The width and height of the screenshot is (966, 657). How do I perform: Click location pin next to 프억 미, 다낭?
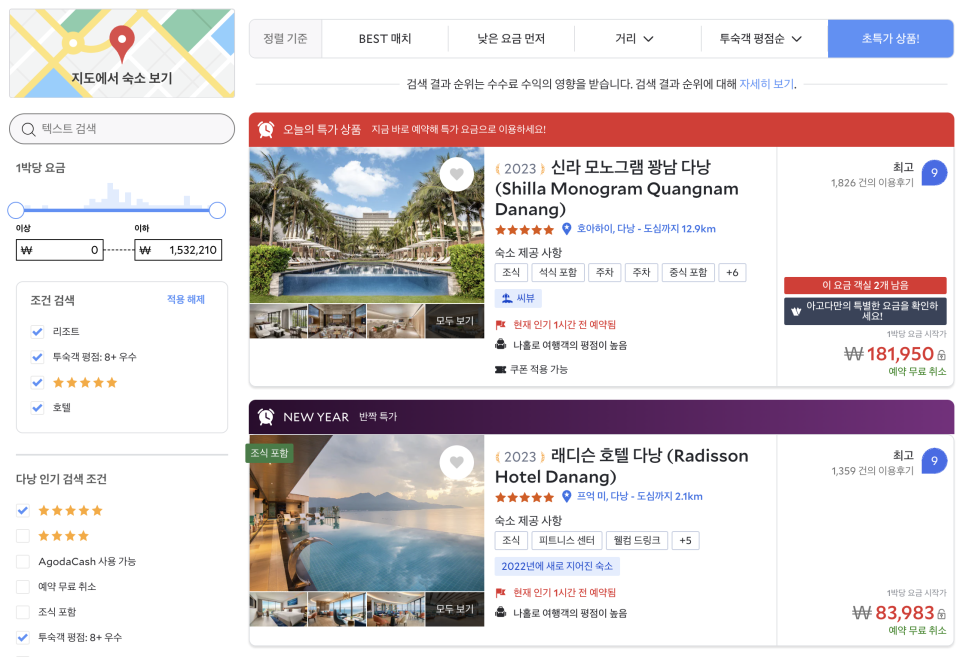coord(567,496)
